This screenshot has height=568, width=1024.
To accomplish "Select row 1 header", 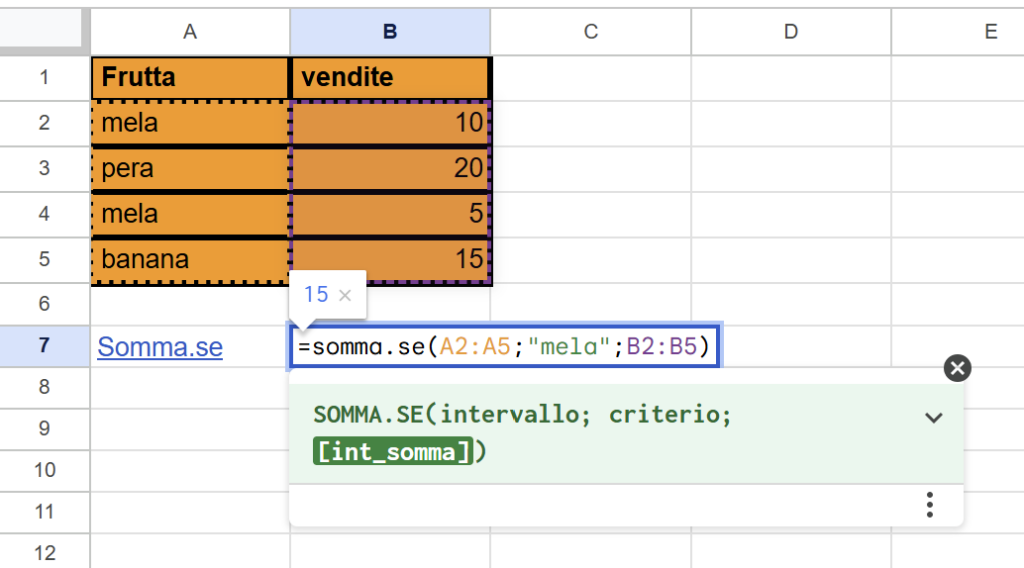I will pyautogui.click(x=44, y=77).
